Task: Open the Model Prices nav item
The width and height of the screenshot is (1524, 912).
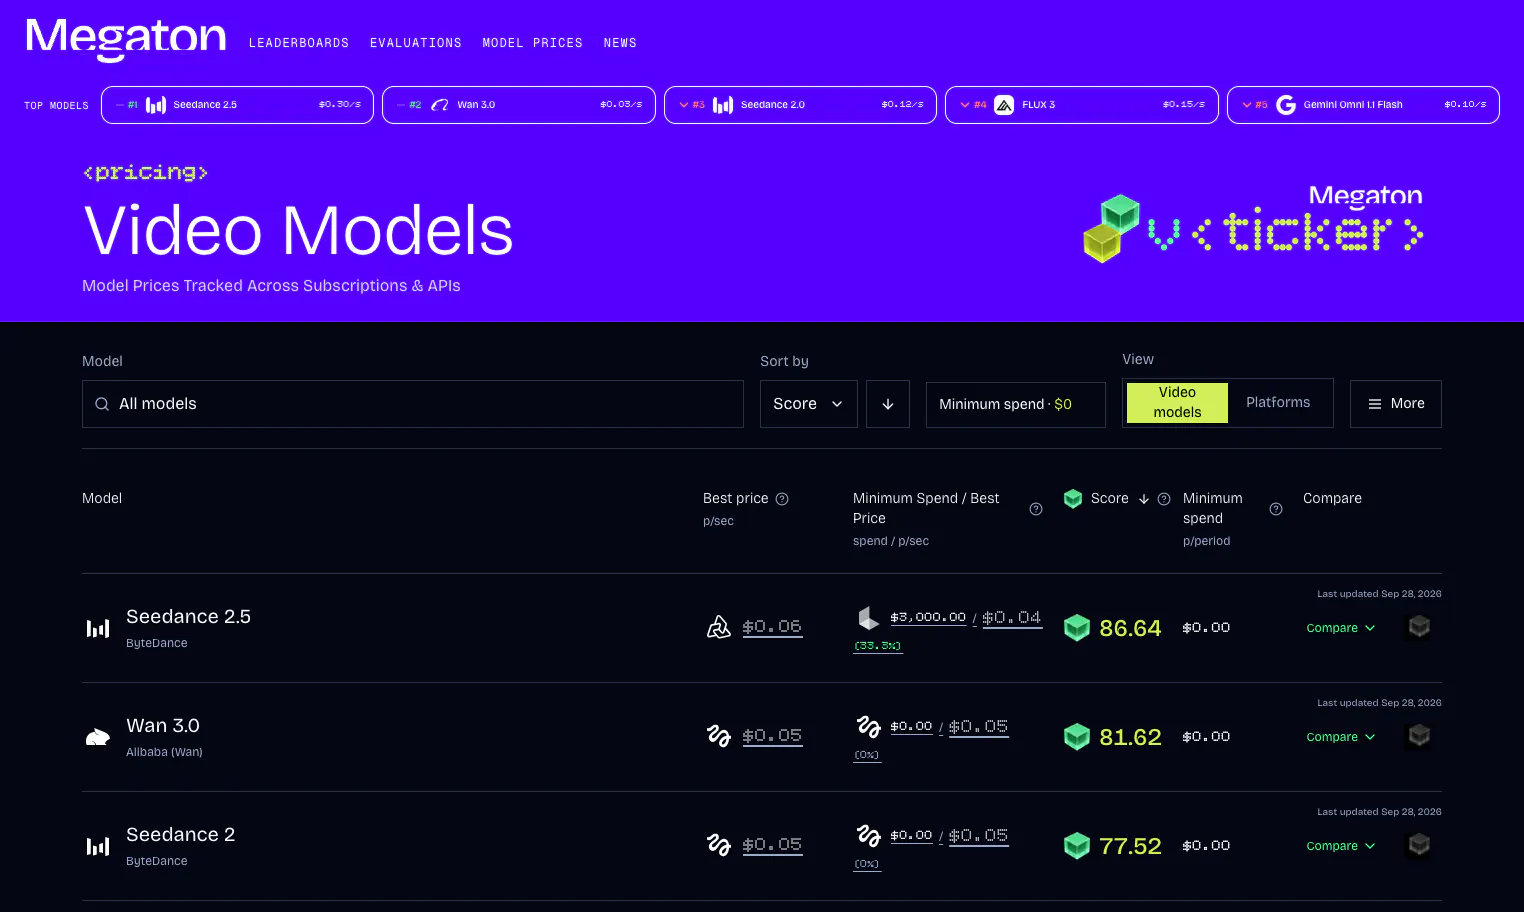Action: point(532,43)
